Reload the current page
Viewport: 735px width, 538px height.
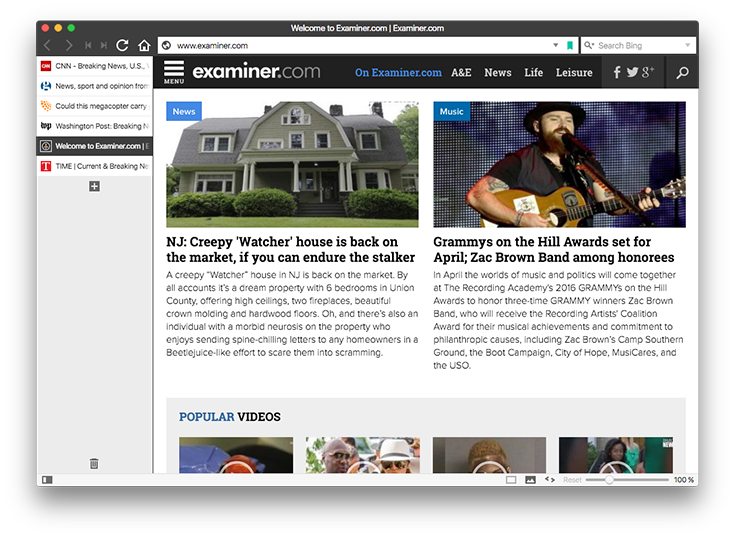[122, 45]
